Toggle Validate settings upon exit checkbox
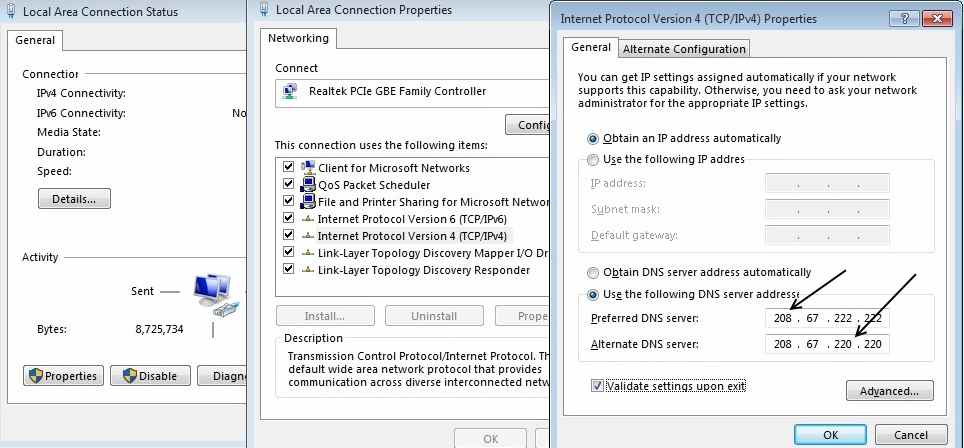Image resolution: width=964 pixels, height=448 pixels. [x=596, y=385]
